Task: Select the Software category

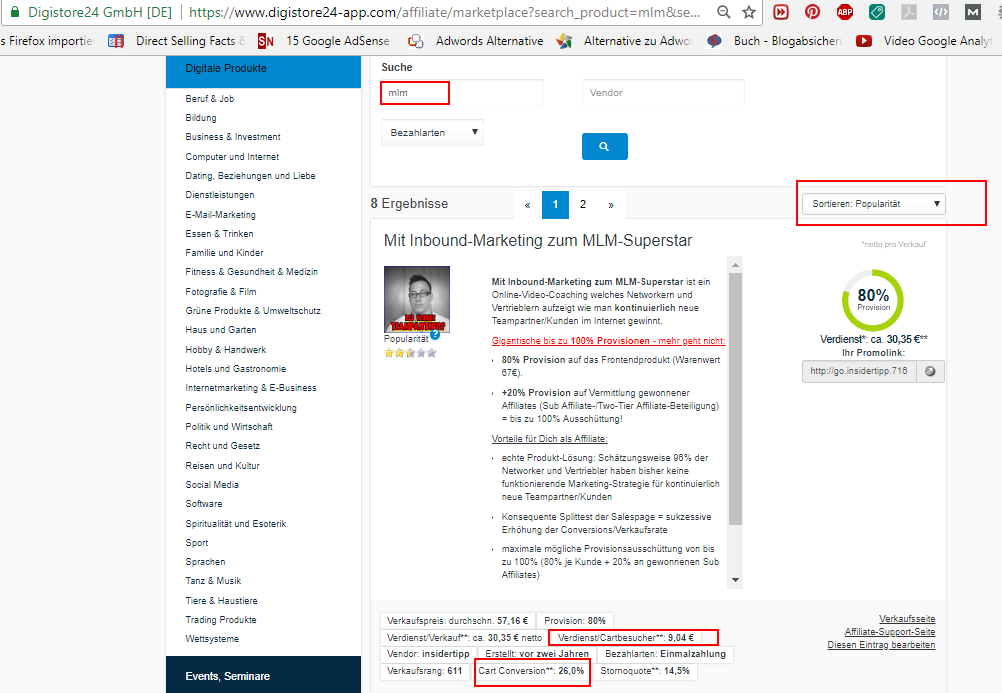Action: click(204, 504)
